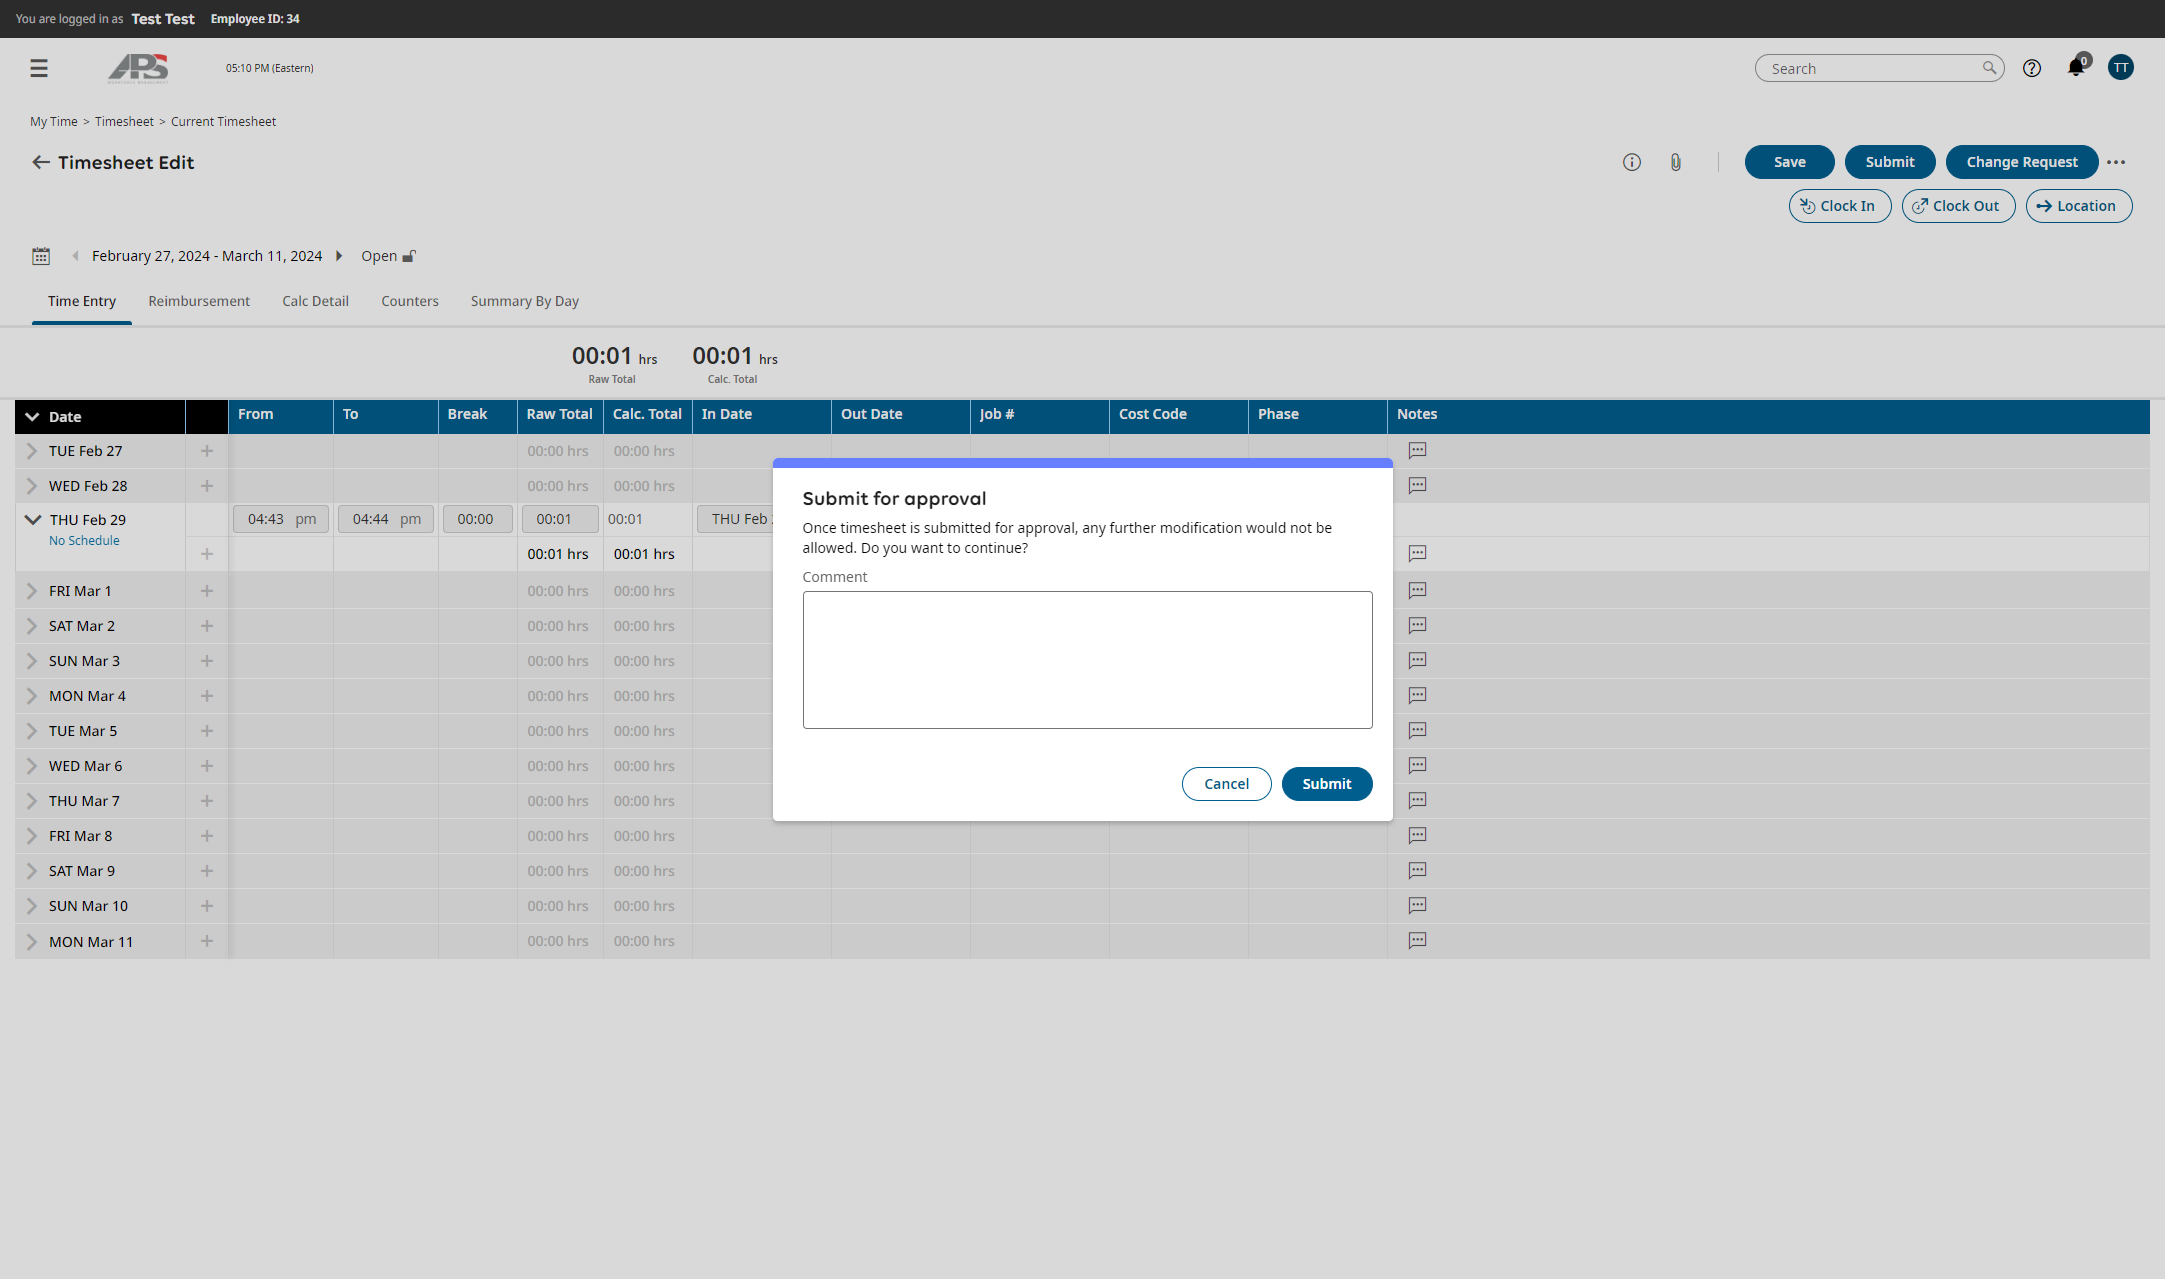The image size is (2165, 1279).
Task: Click the APS logo
Action: (x=138, y=68)
